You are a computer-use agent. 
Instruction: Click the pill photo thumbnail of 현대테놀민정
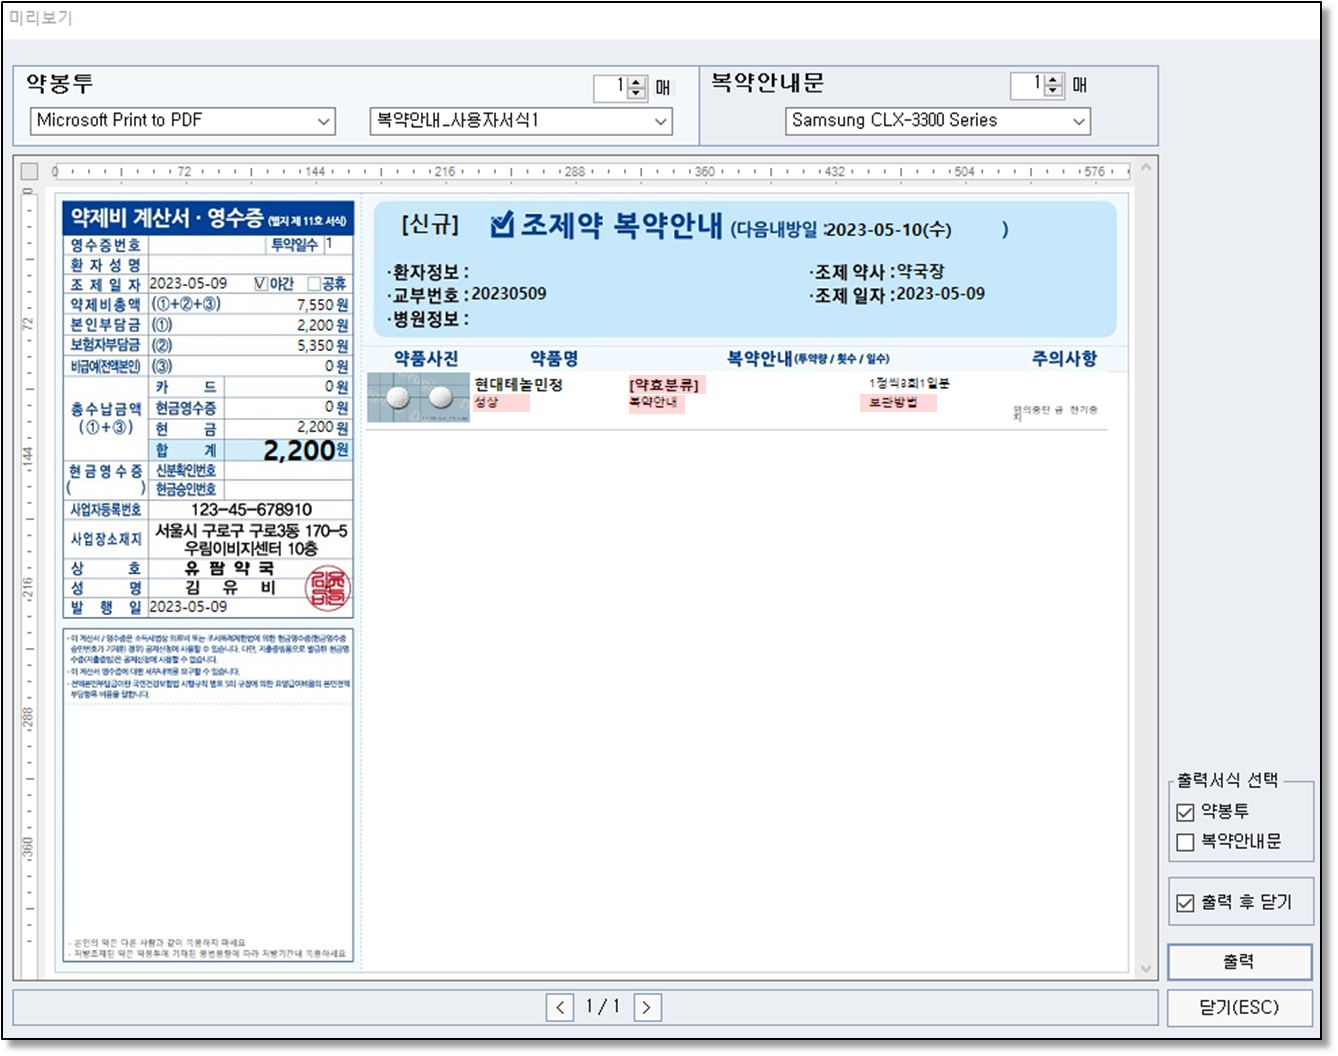[418, 397]
